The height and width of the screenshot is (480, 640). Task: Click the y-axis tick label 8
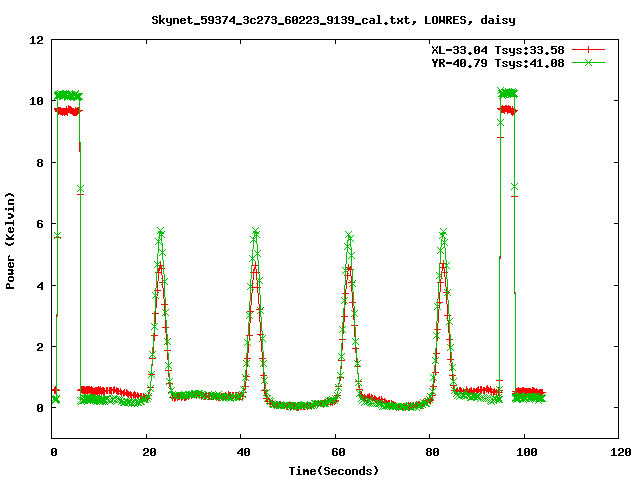click(40, 162)
